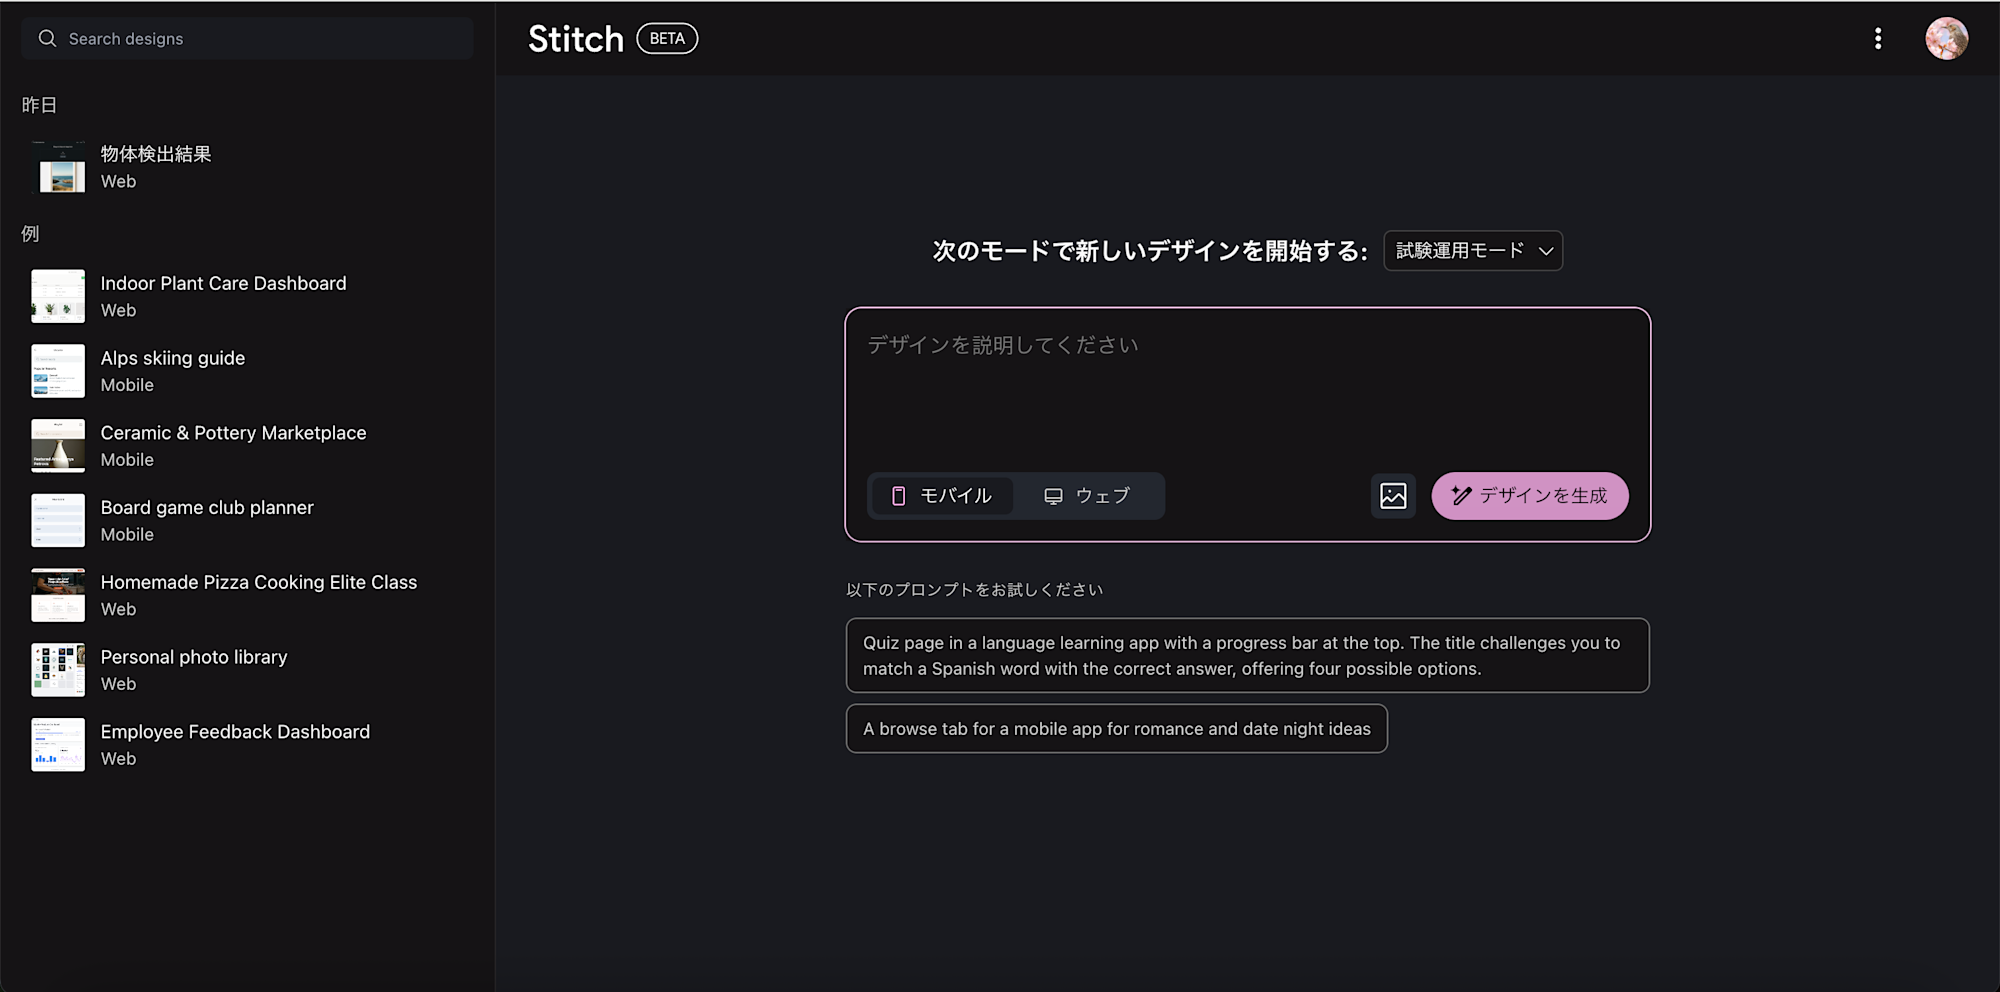Click Board game club planner thumbnail

[x=58, y=521]
